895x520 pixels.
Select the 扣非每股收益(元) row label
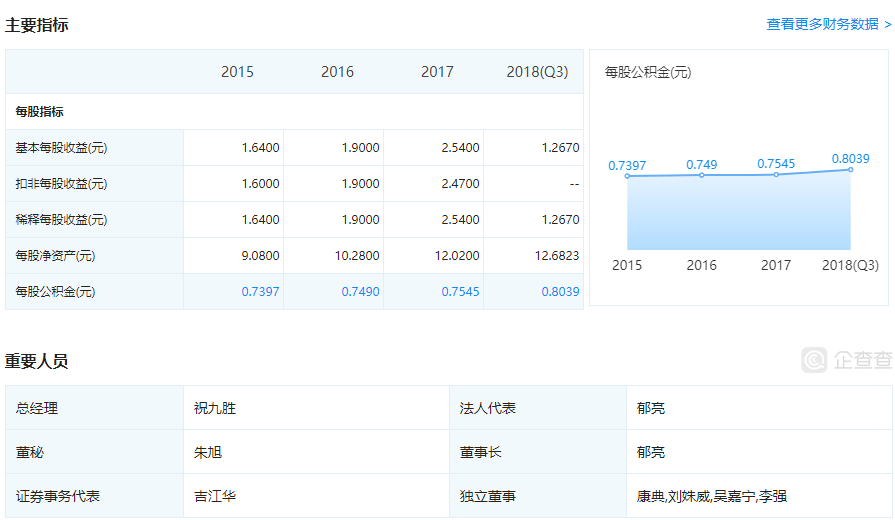pos(61,184)
